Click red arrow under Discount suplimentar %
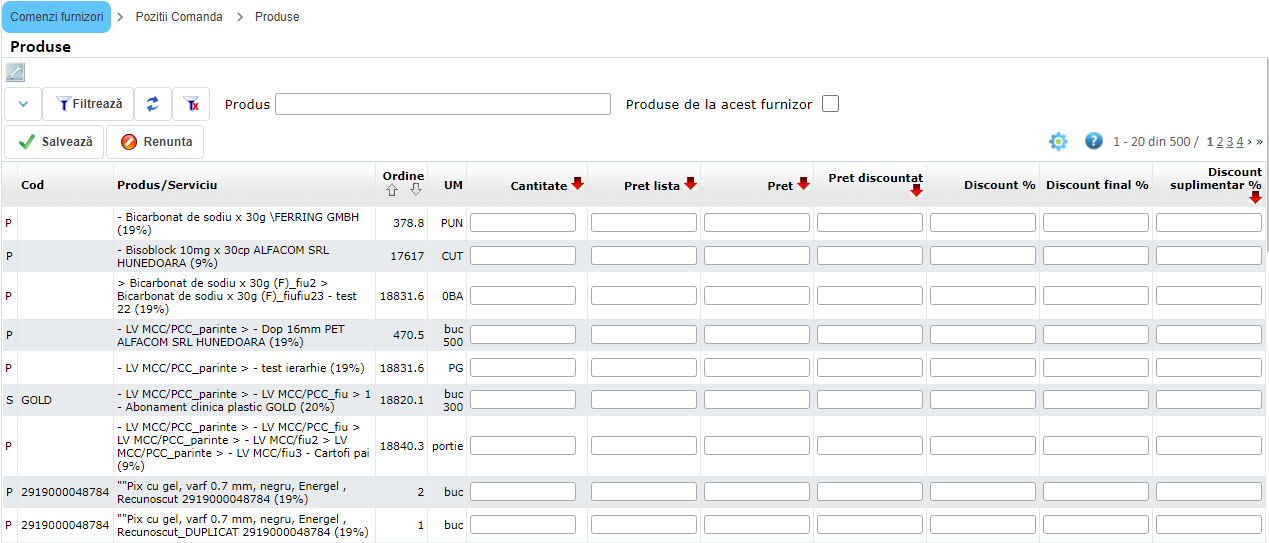Viewport: 1269px width, 543px height. tap(1255, 197)
